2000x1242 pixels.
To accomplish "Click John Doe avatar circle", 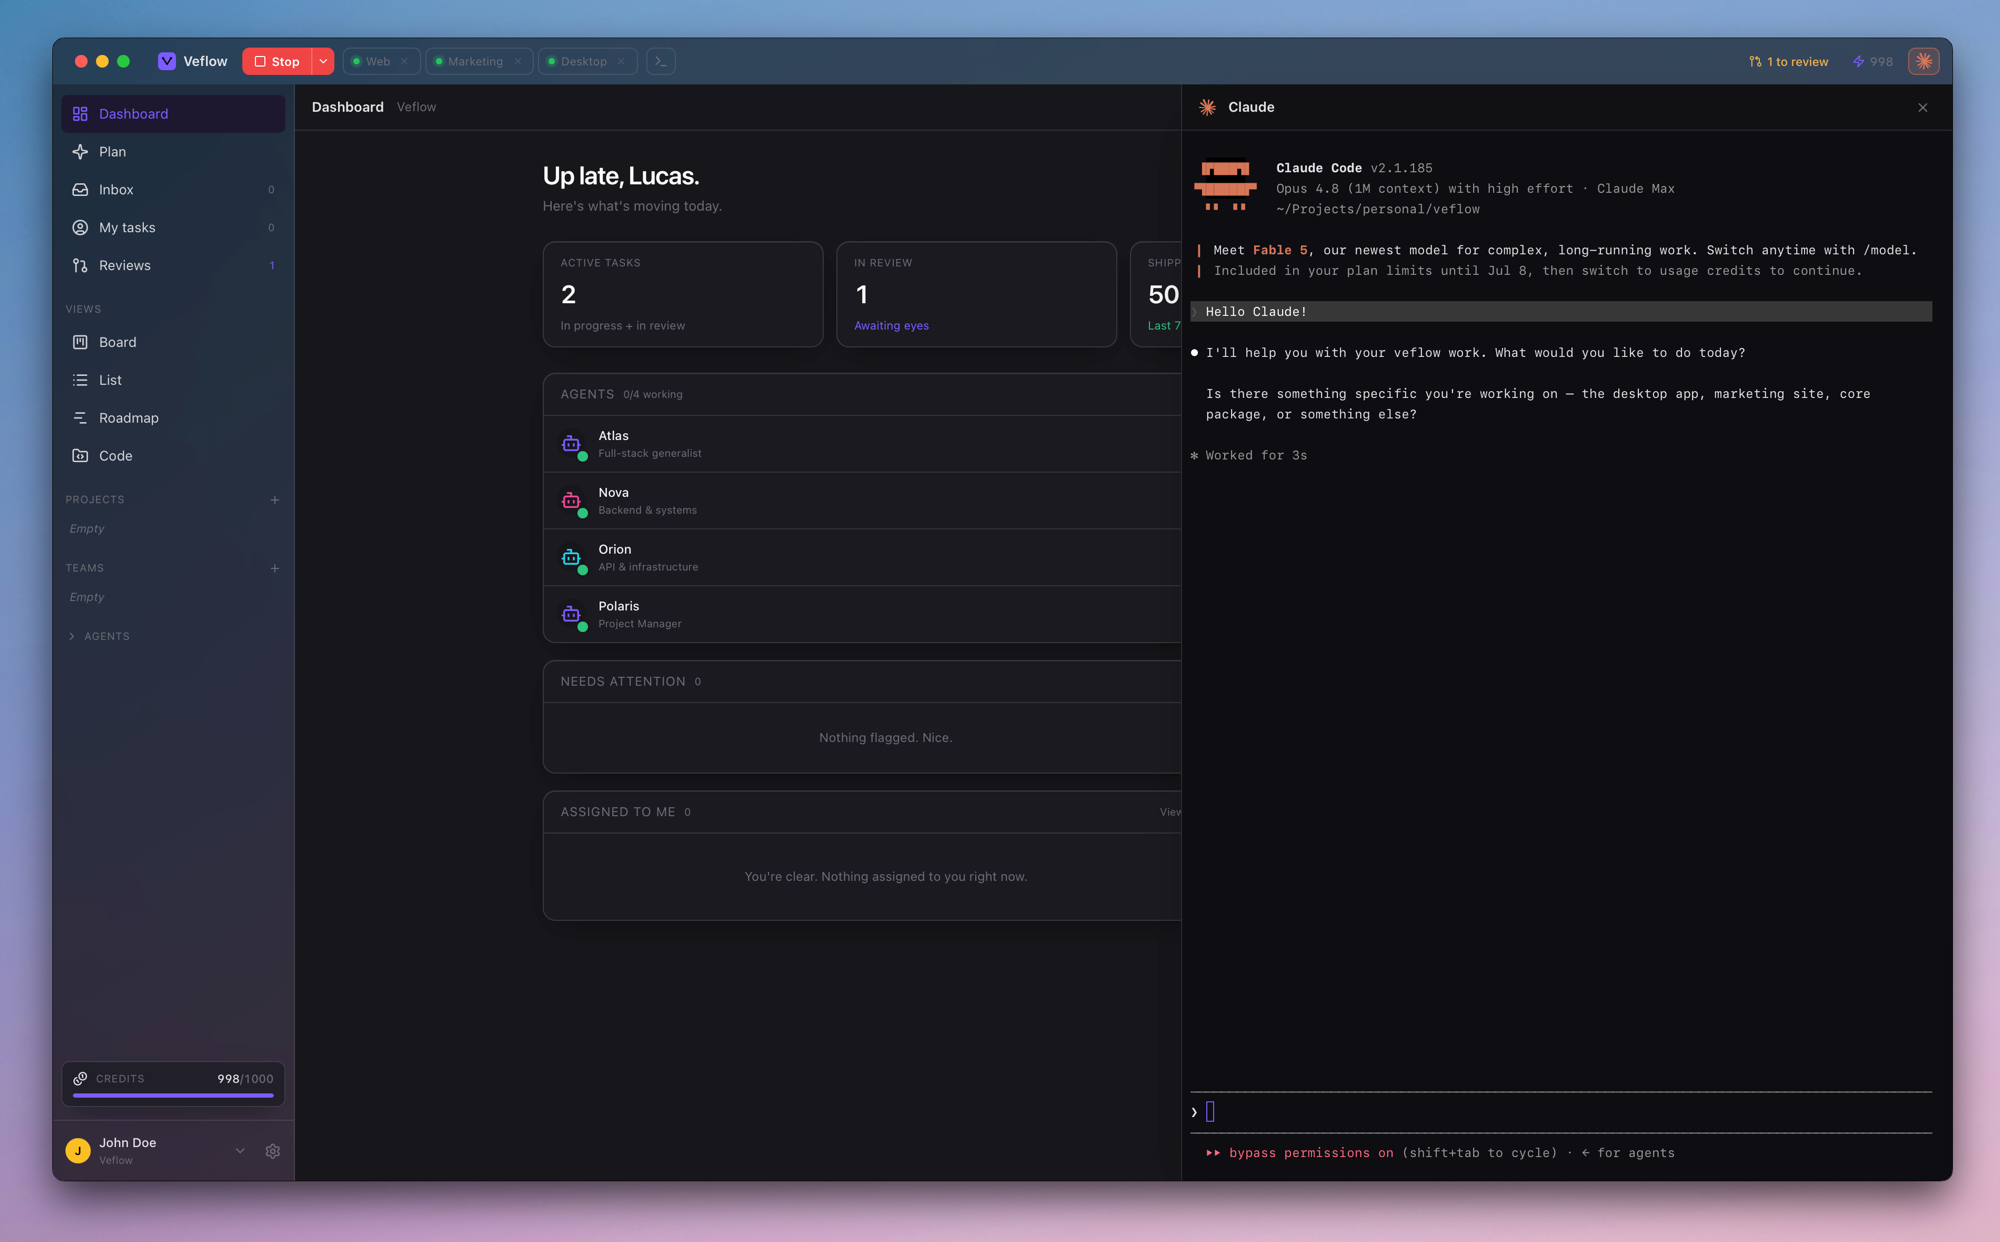I will tap(78, 1151).
